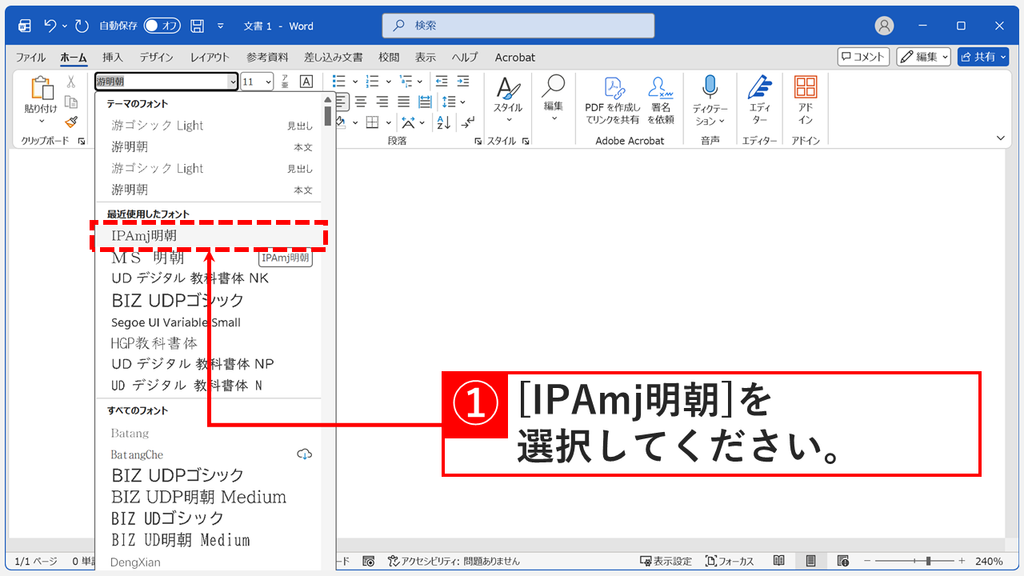The height and width of the screenshot is (576, 1024).
Task: Click the increase indent icon
Action: click(463, 82)
